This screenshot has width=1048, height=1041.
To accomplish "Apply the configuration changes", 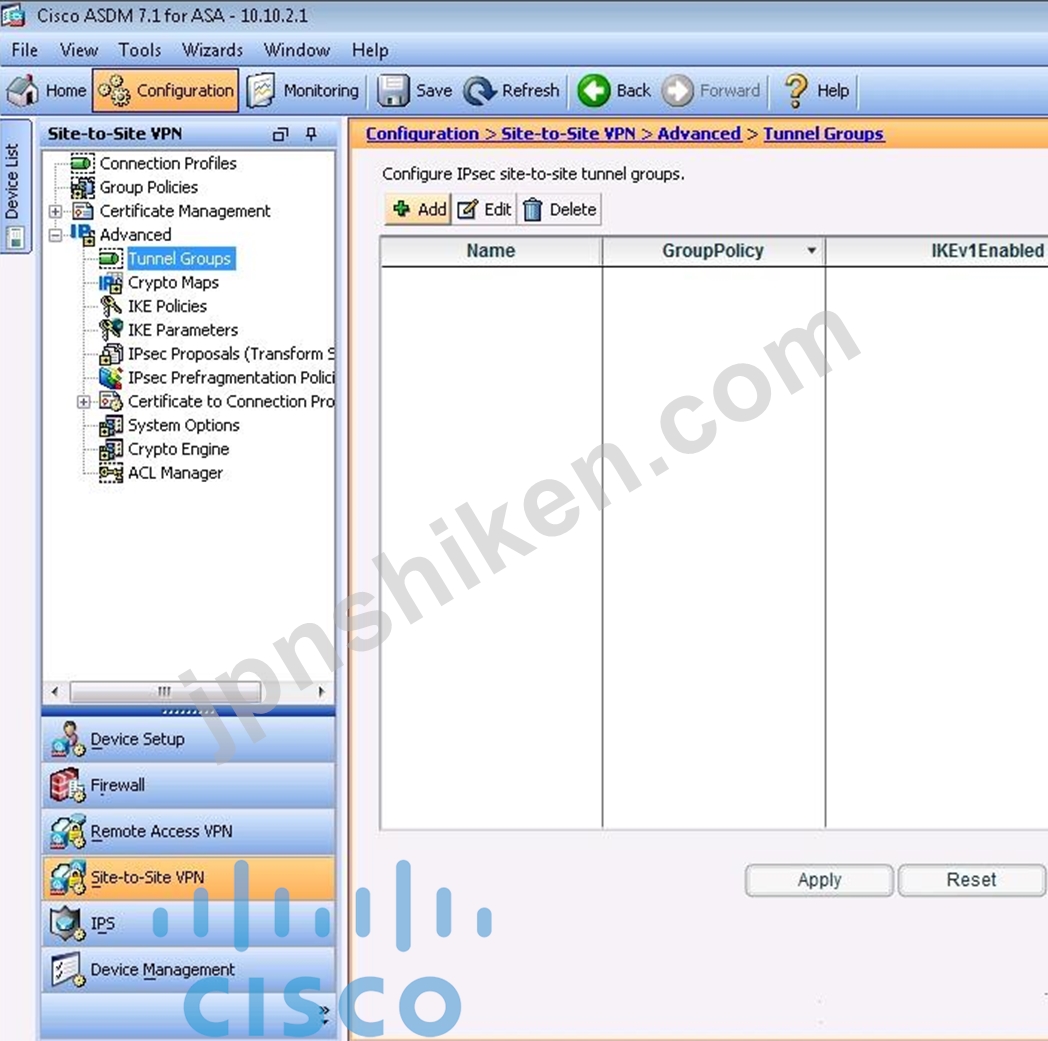I will coord(819,880).
